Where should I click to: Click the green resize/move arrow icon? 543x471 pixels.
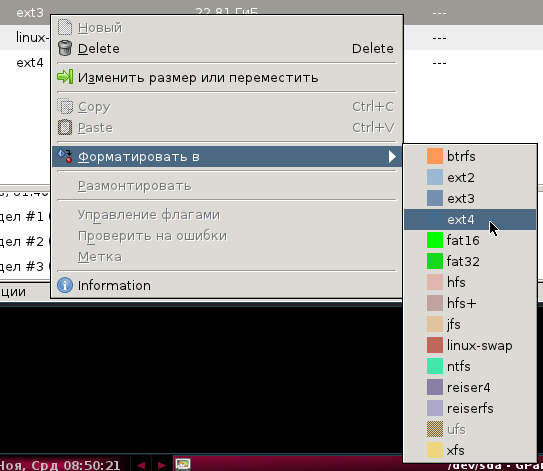[x=65, y=77]
